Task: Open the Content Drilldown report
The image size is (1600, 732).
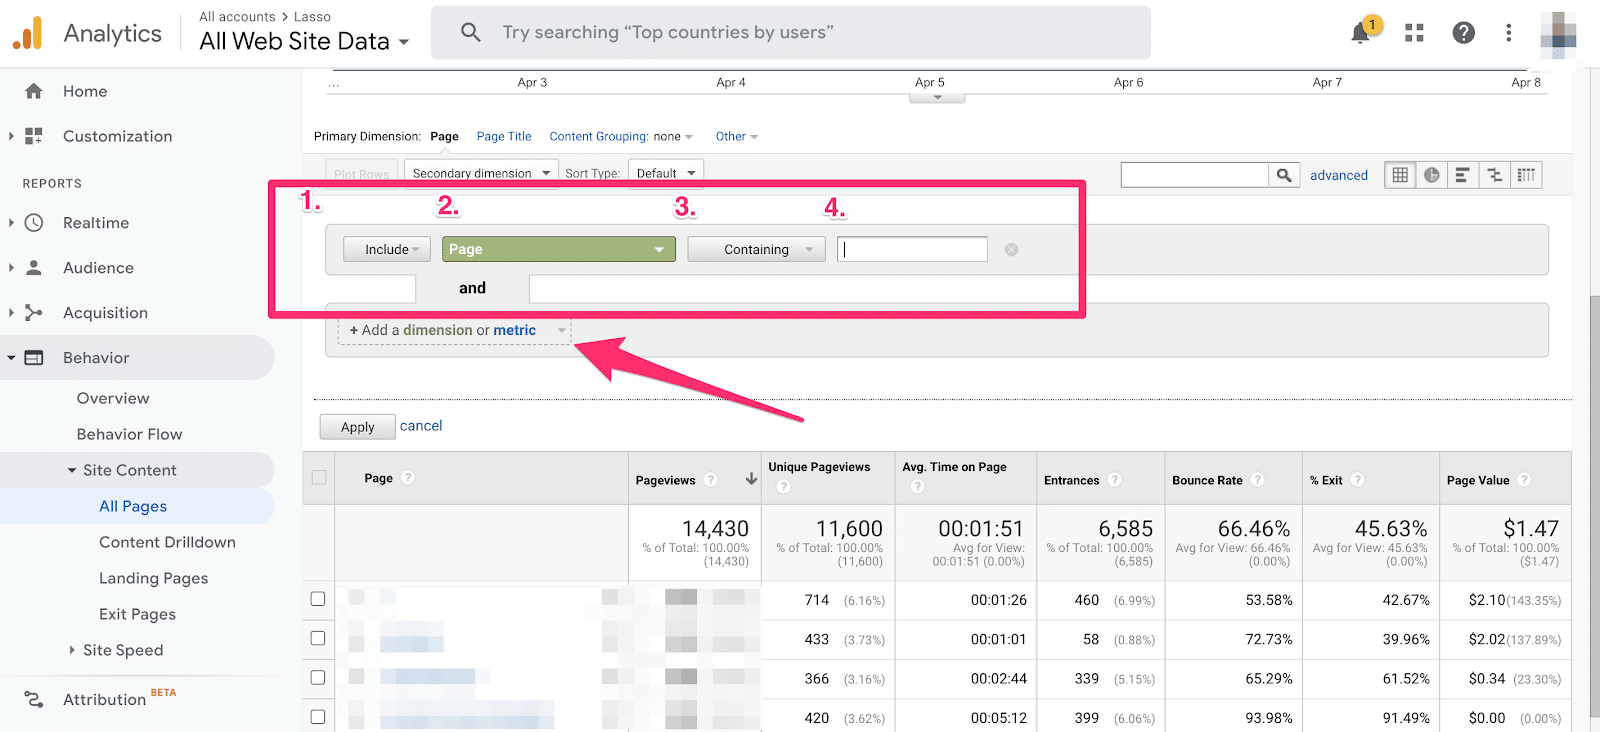Action: (x=167, y=542)
